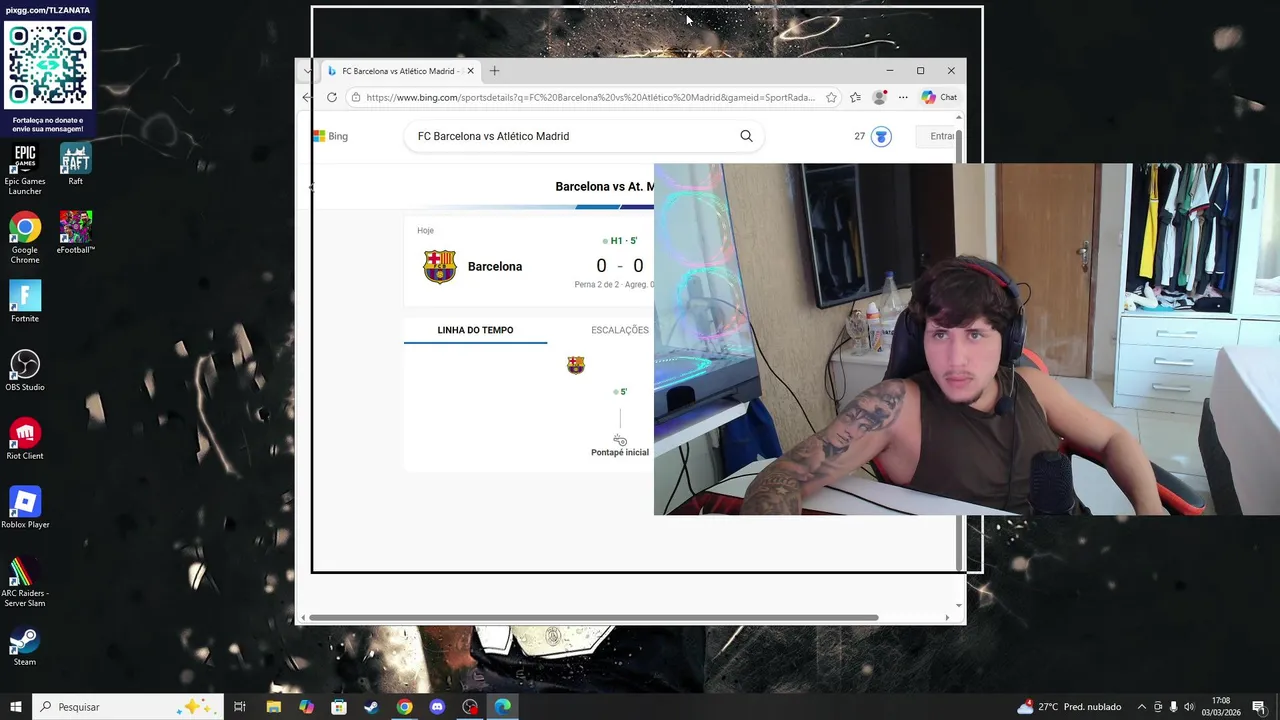The width and height of the screenshot is (1280, 720).
Task: Open Discord from the taskbar
Action: coord(437,707)
